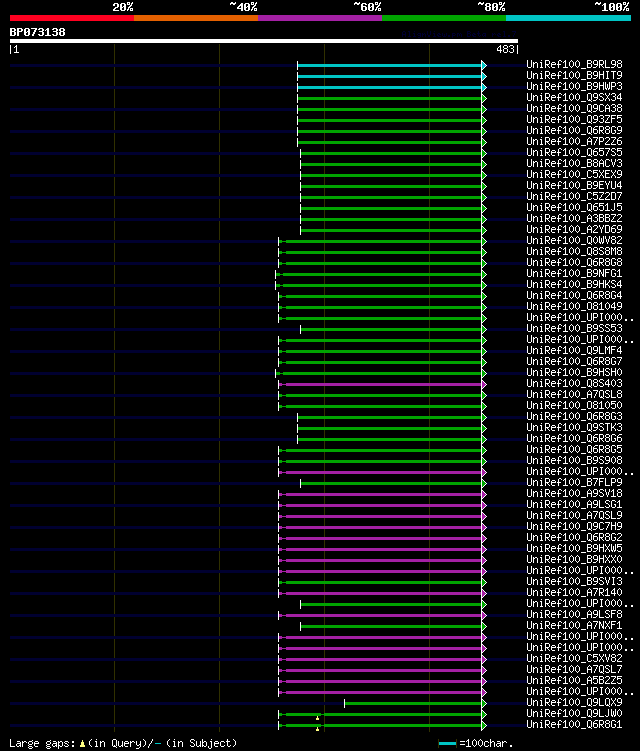Click hit label UniRef100_B9EYU4
The height and width of the screenshot is (751, 640).
pos(574,185)
